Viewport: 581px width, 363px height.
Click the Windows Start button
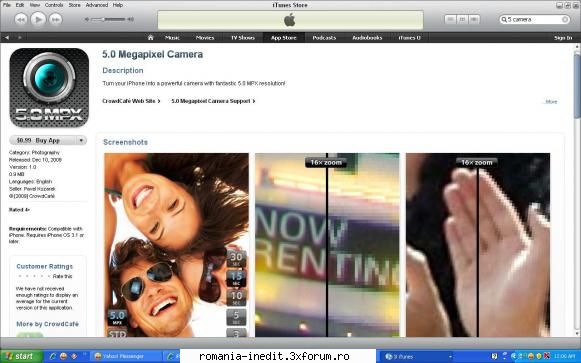click(x=21, y=356)
